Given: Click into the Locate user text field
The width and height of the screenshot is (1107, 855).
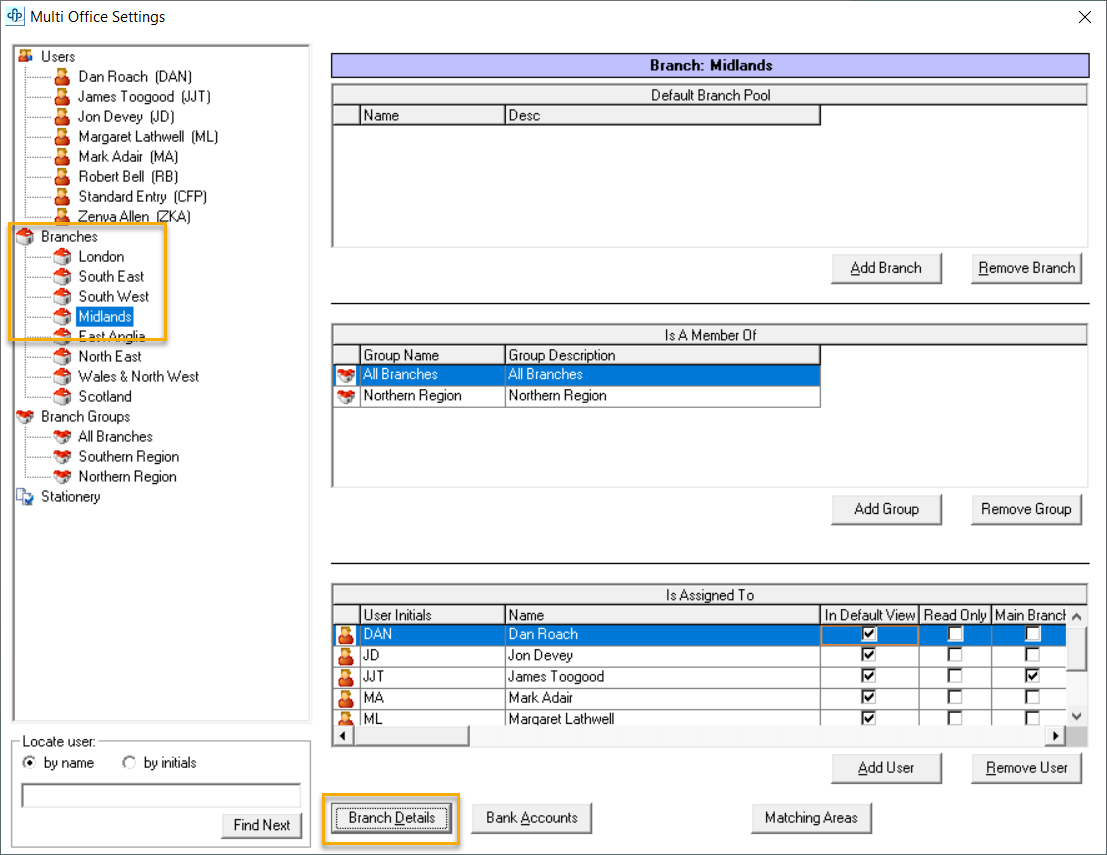Looking at the screenshot, I should (x=161, y=795).
